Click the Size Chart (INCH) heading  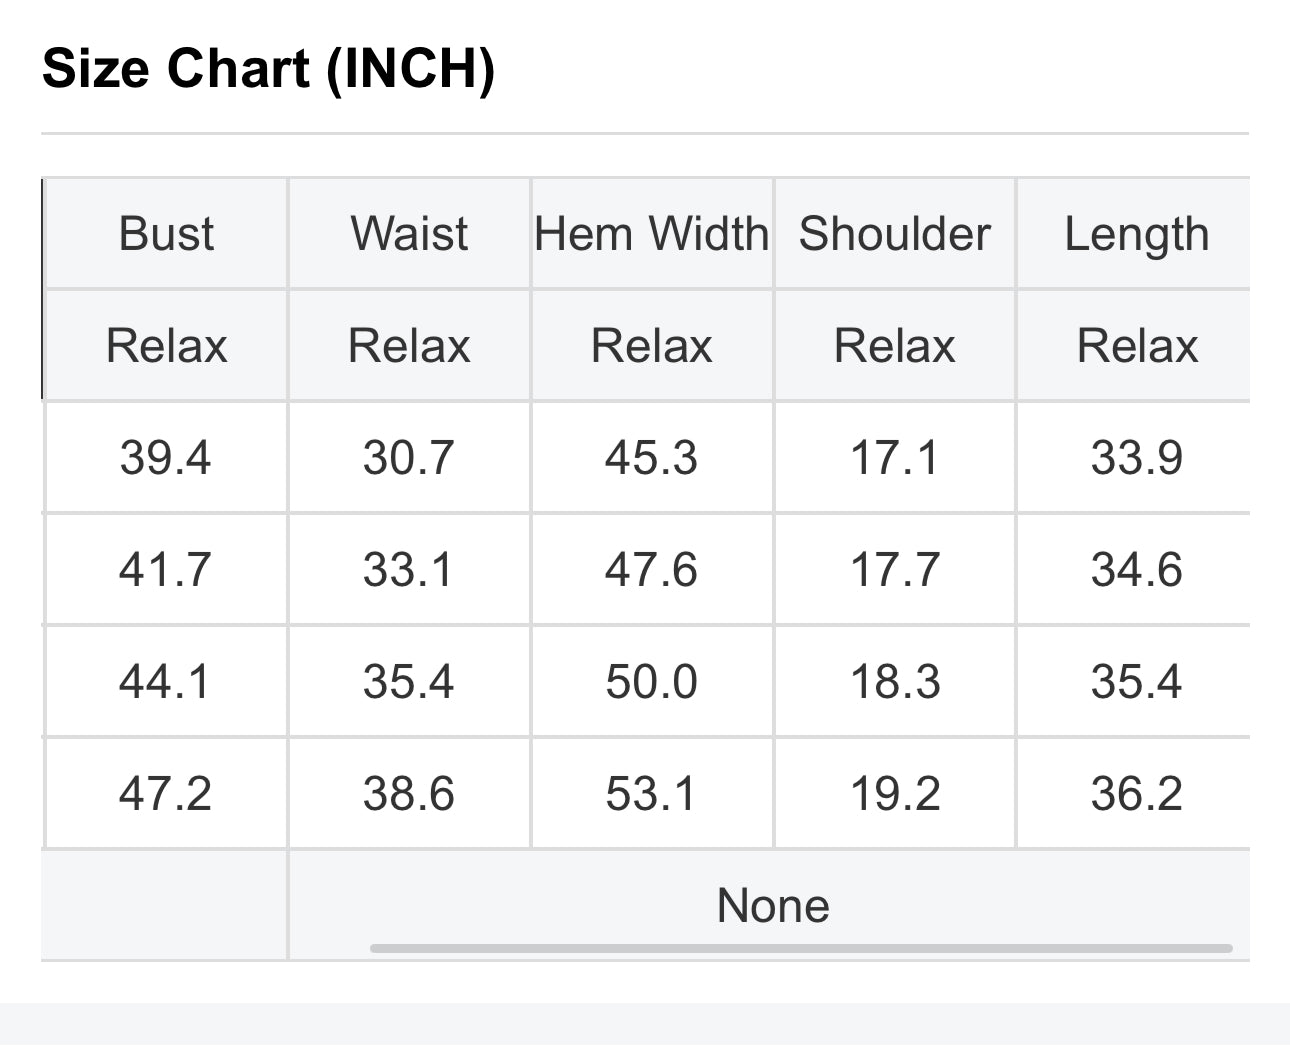click(x=268, y=69)
